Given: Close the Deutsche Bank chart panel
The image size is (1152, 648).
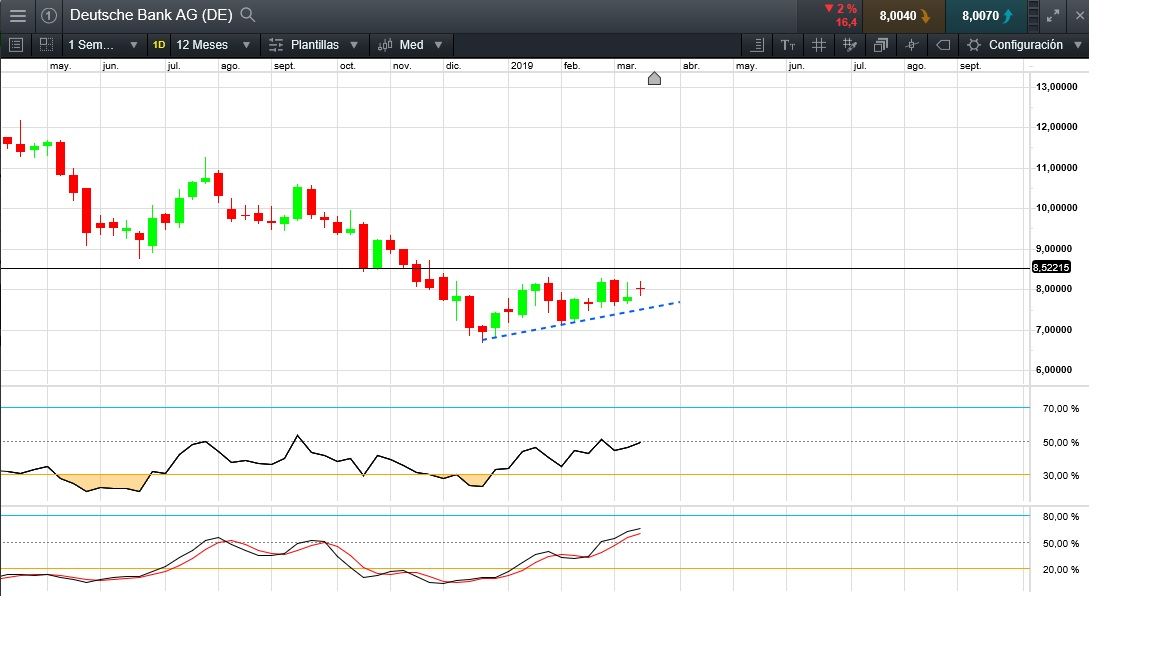Looking at the screenshot, I should point(1080,15).
